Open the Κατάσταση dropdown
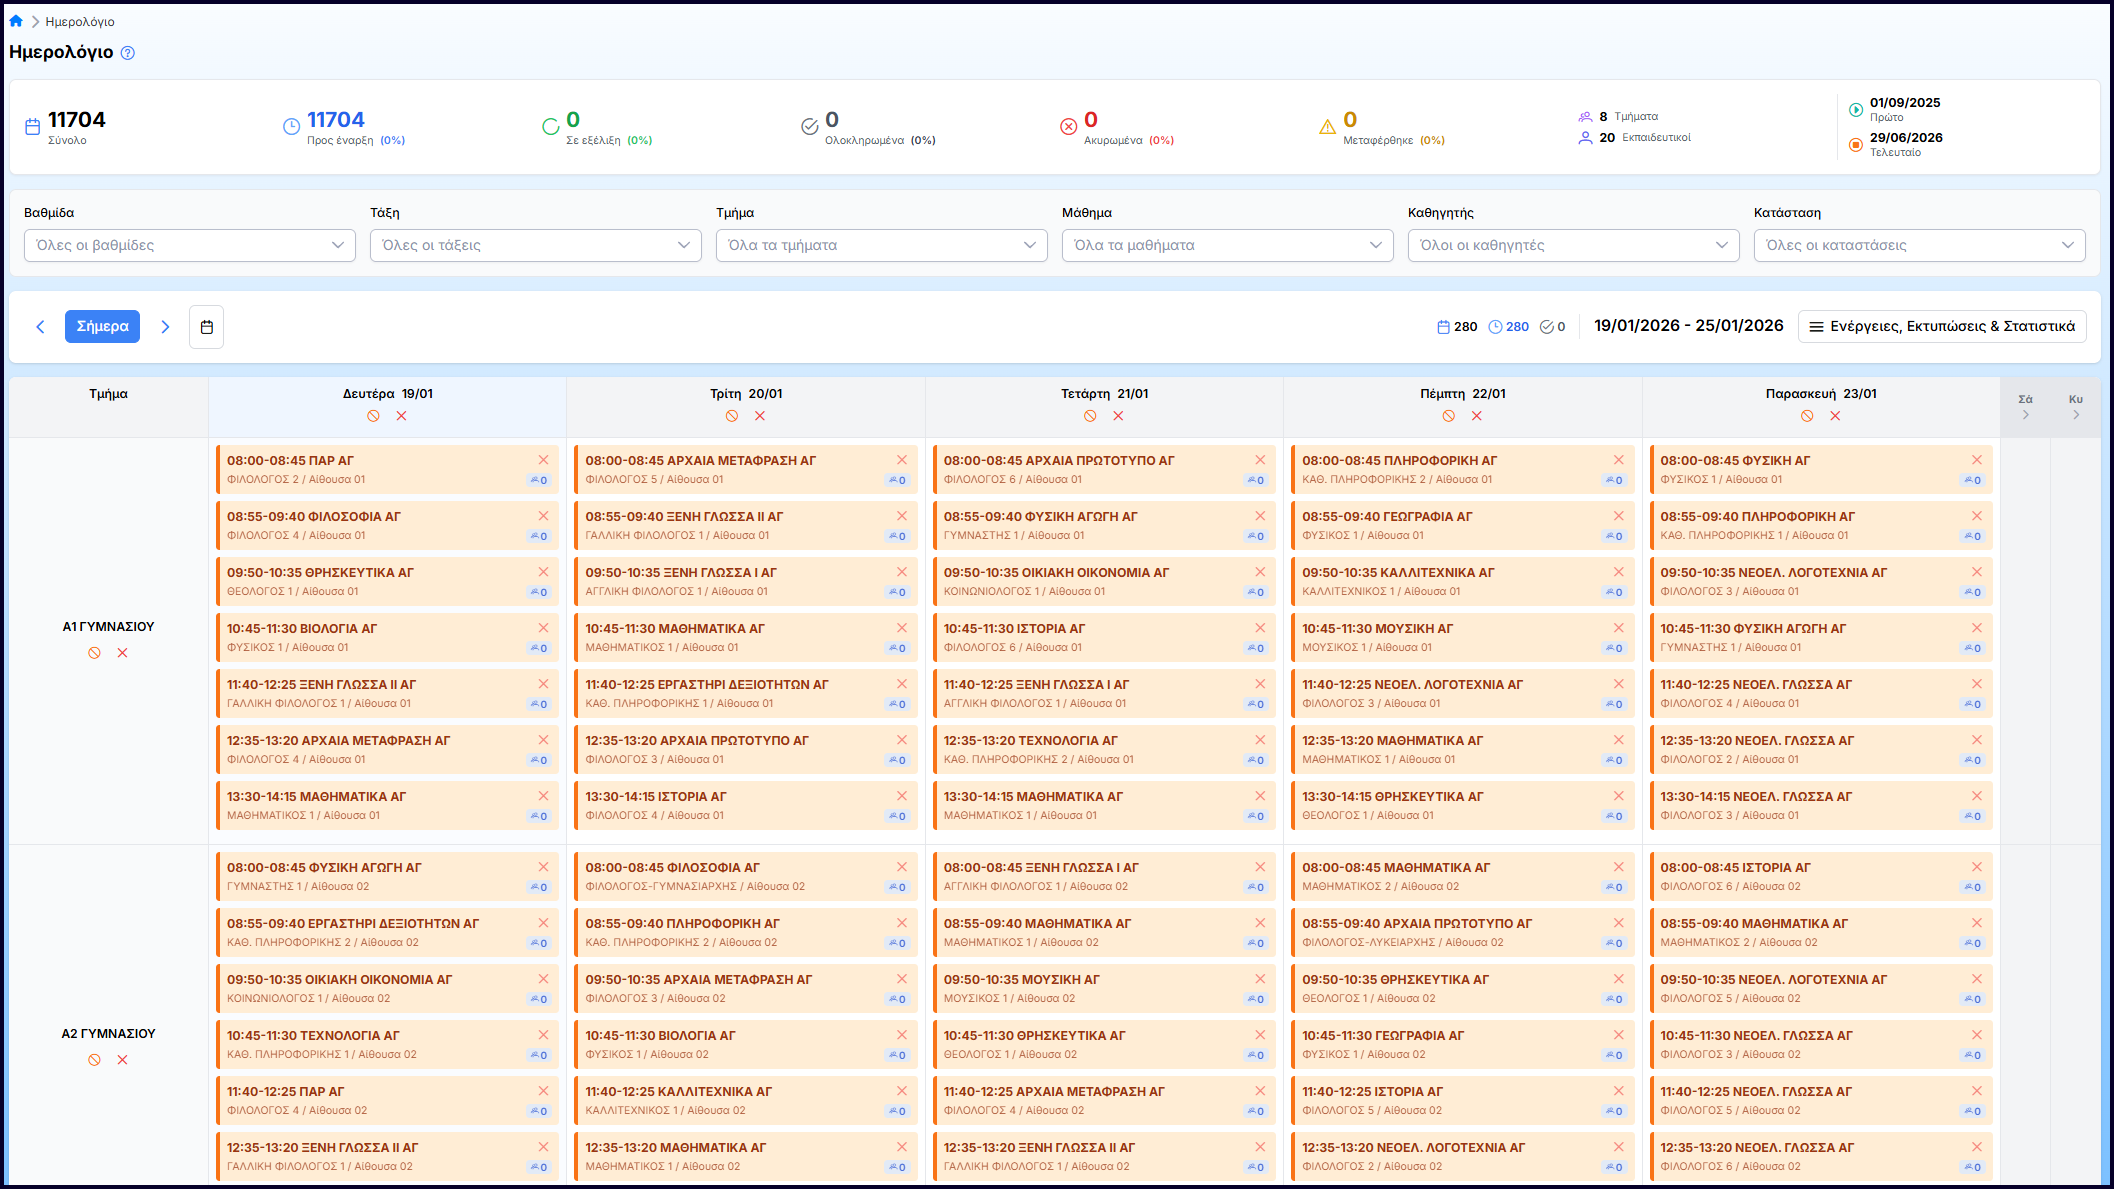 (x=1919, y=245)
